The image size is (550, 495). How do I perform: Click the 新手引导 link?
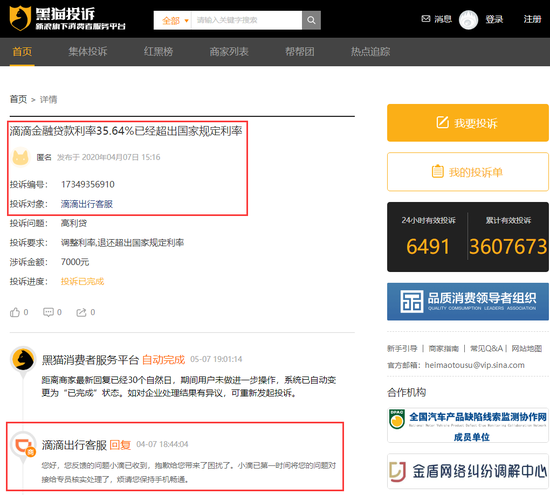coord(402,348)
